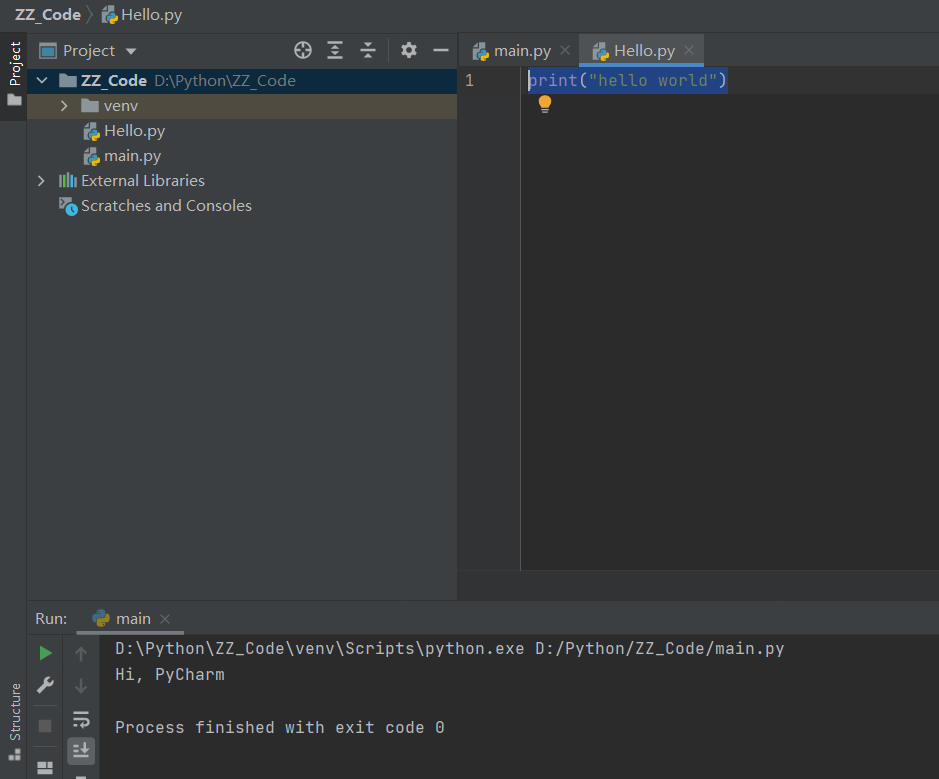The width and height of the screenshot is (939, 779).
Task: Open the Project view dropdown arrow
Action: [x=131, y=51]
